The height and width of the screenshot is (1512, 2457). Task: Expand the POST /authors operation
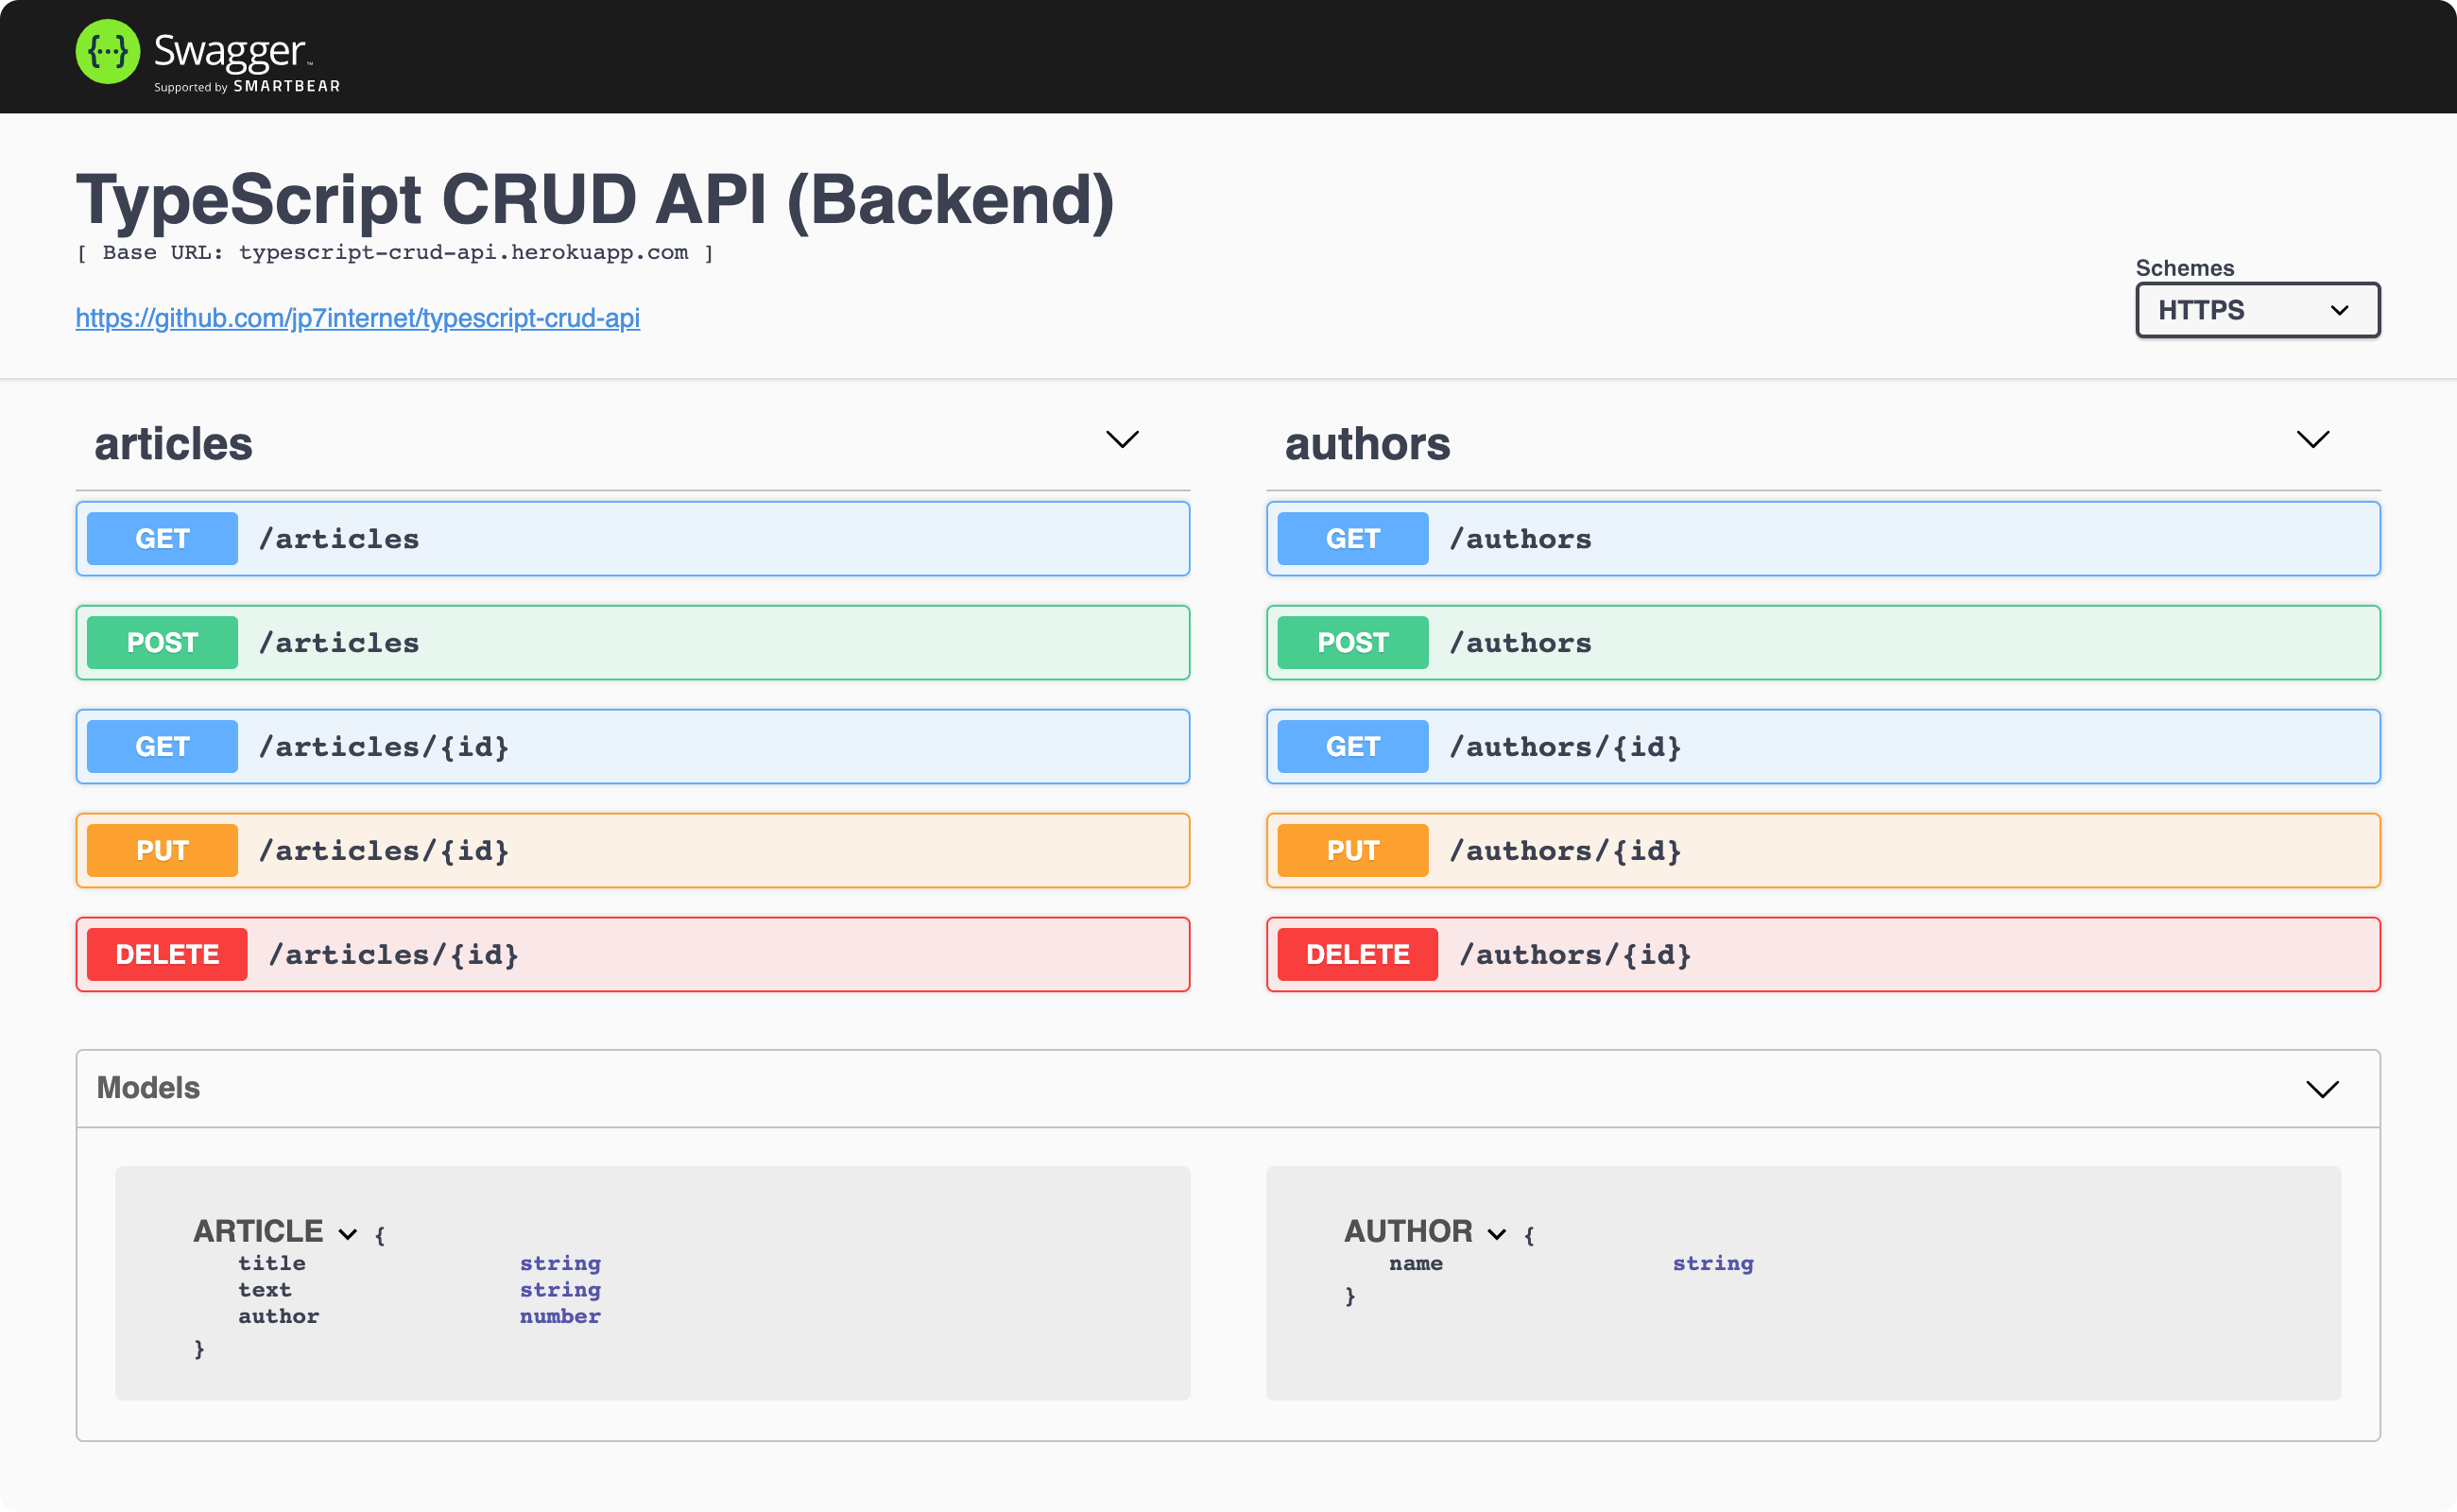pyautogui.click(x=1822, y=643)
